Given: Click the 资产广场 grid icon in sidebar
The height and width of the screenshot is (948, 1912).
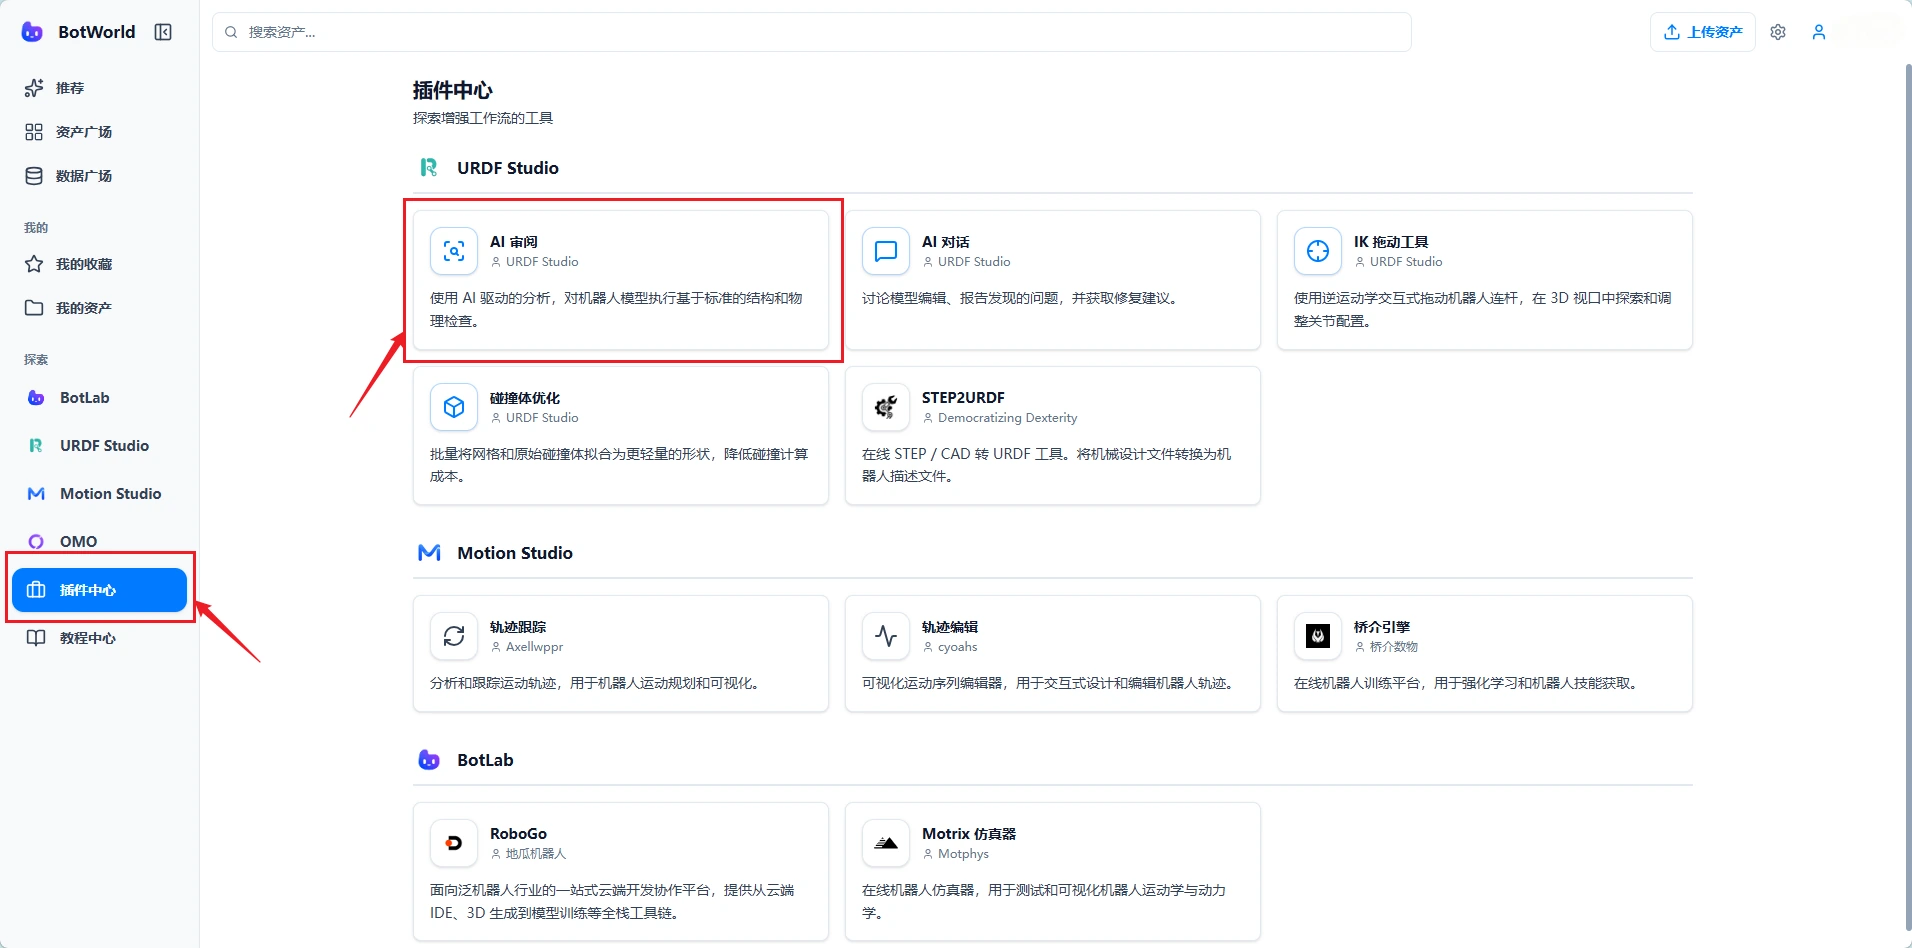Looking at the screenshot, I should point(34,132).
